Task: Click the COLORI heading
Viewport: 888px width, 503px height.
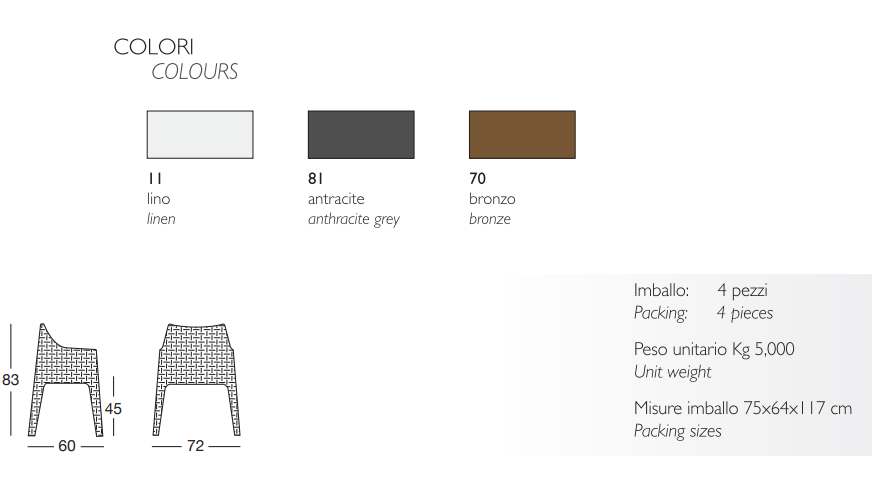Action: [x=153, y=47]
